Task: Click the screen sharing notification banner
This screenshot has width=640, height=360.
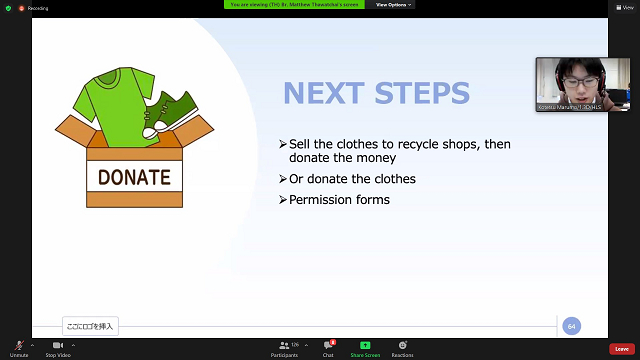Action: click(294, 4)
